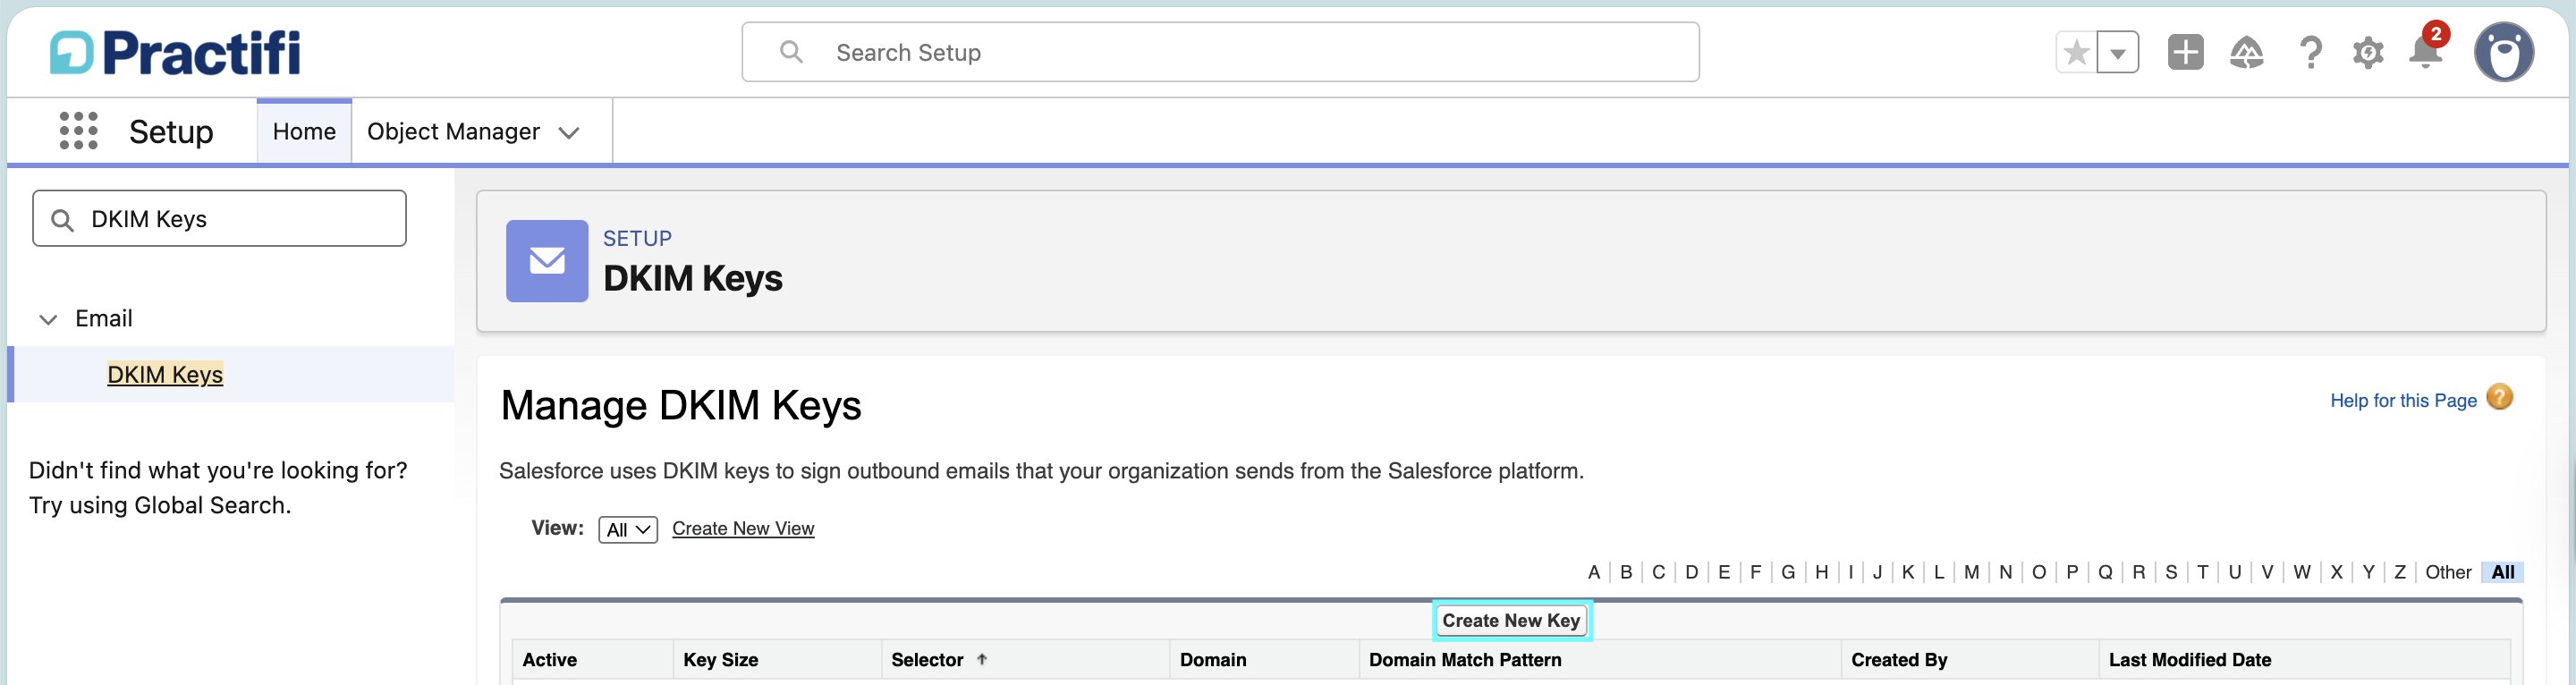The height and width of the screenshot is (685, 2576).
Task: Add this page to favorites star
Action: (x=2076, y=52)
